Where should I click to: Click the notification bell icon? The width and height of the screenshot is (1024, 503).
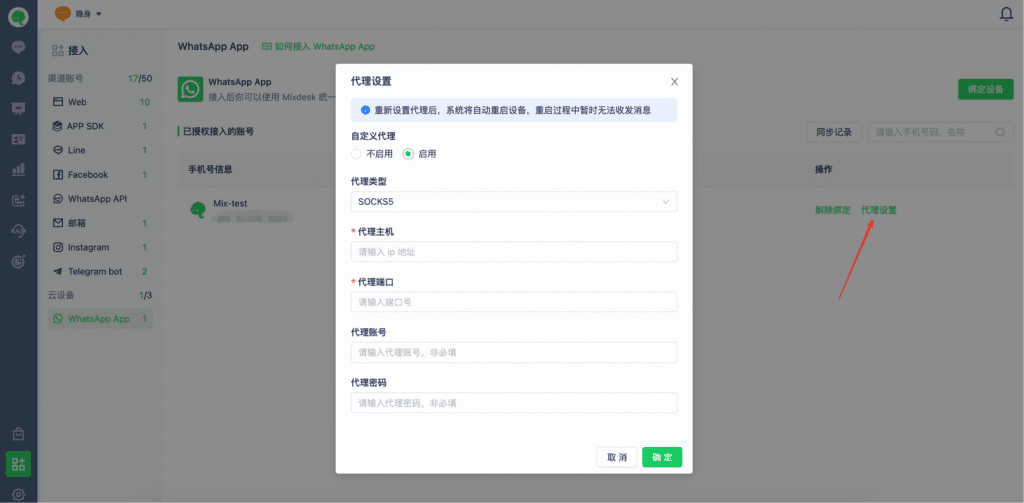pos(1006,14)
